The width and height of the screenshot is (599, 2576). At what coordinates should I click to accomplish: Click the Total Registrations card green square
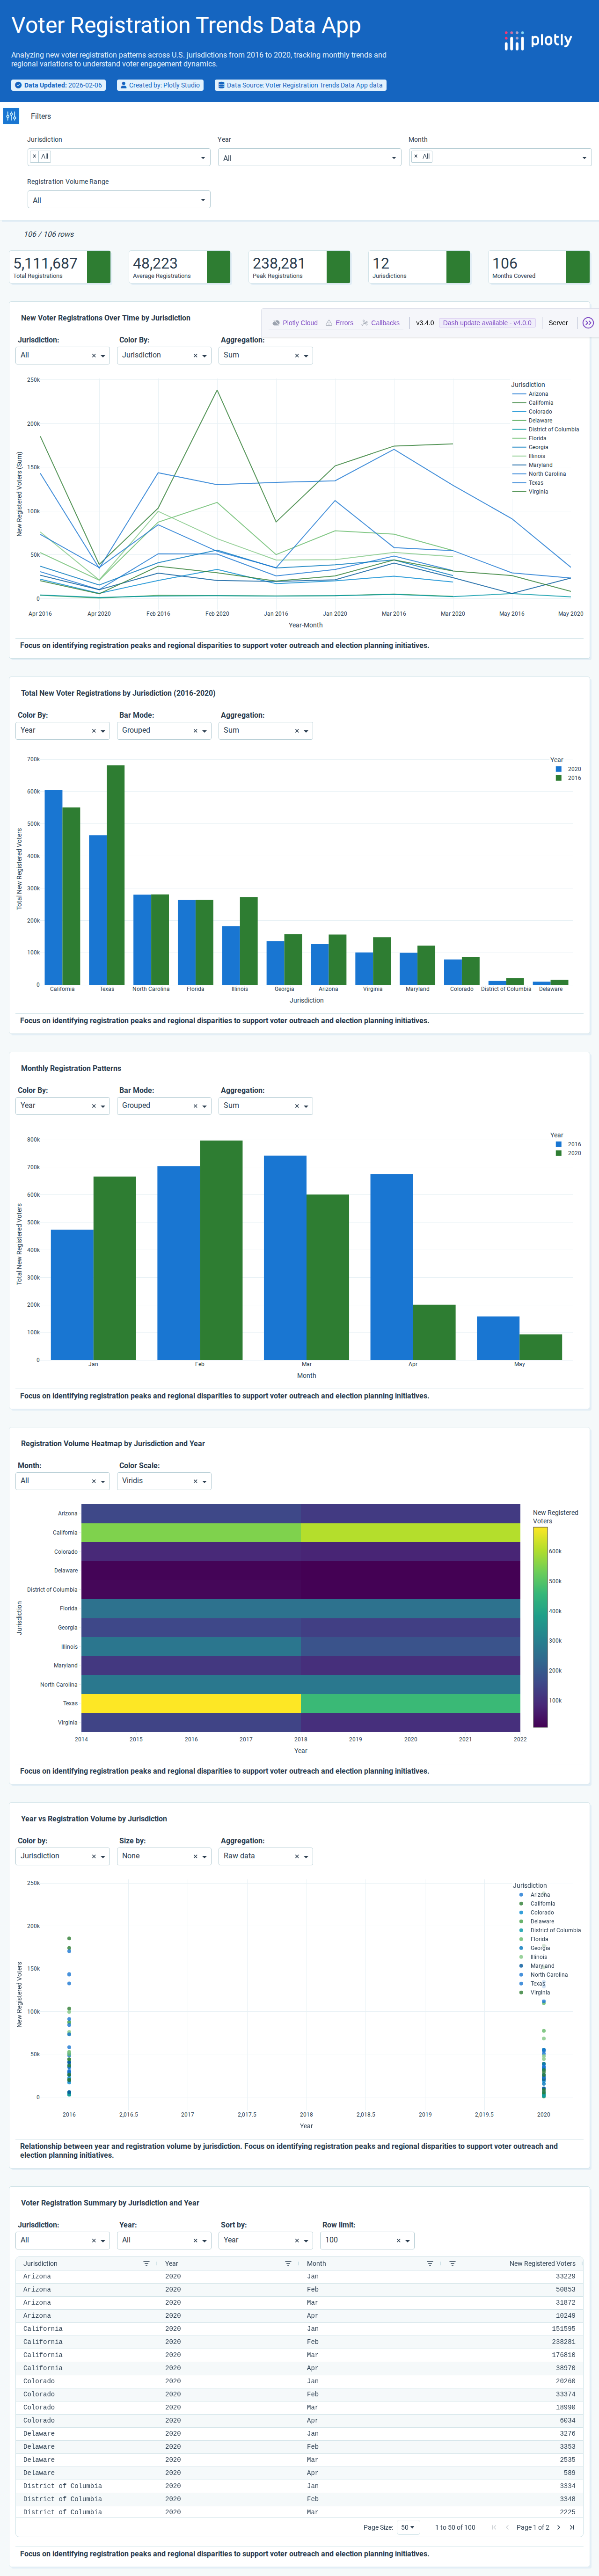click(x=99, y=267)
